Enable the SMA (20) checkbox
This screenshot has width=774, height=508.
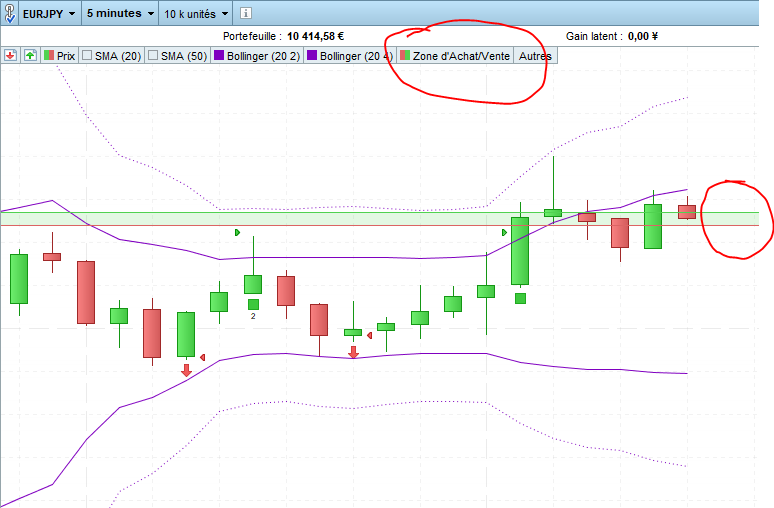click(x=87, y=55)
